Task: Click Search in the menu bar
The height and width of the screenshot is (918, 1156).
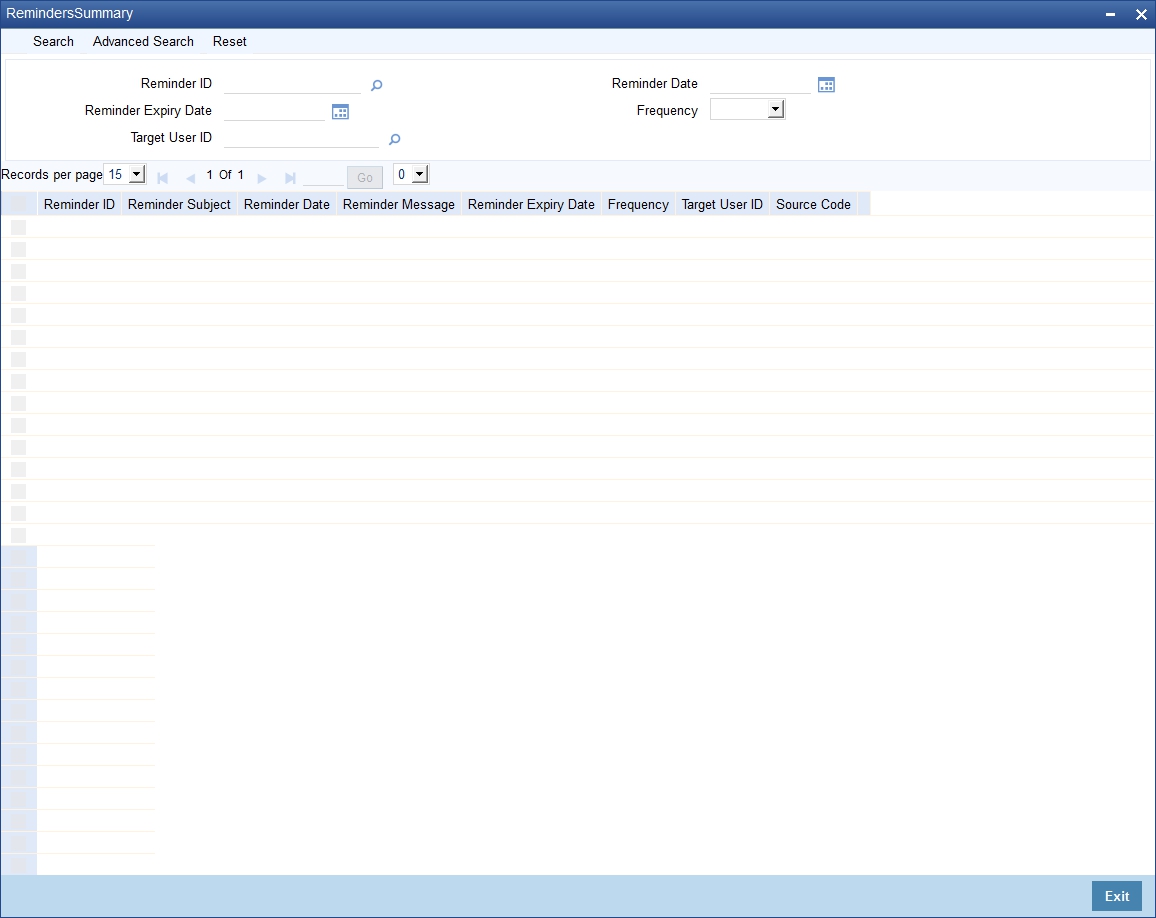Action: (53, 42)
